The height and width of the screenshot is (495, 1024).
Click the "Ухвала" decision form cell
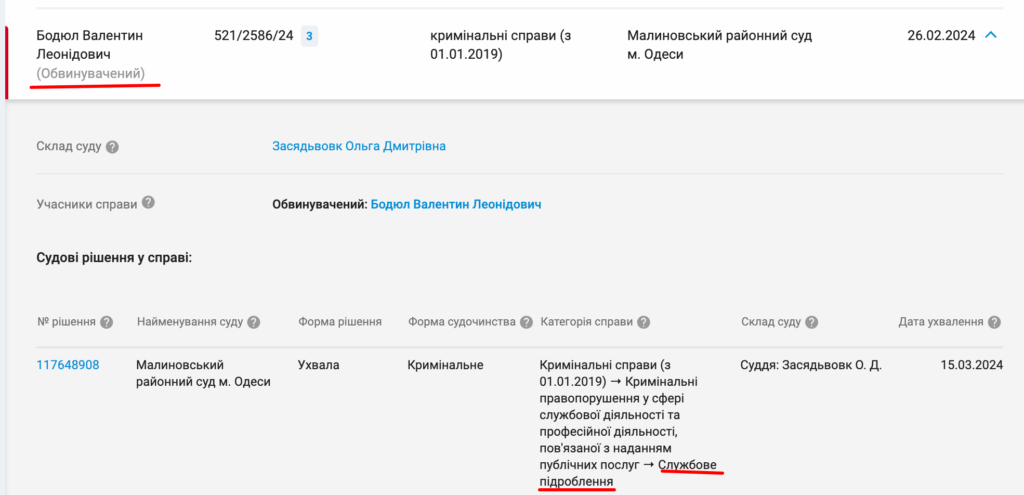[x=318, y=365]
